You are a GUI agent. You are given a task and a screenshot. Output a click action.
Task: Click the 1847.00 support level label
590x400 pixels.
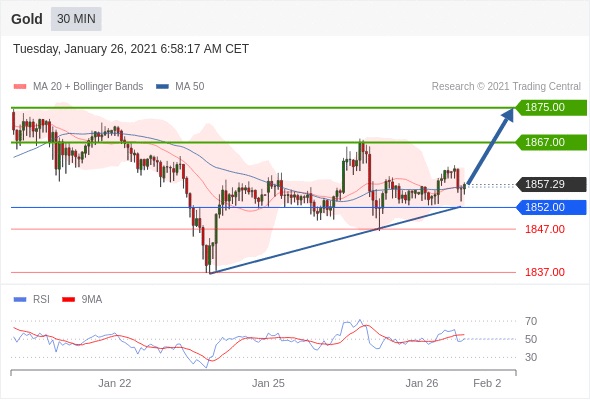tap(545, 229)
